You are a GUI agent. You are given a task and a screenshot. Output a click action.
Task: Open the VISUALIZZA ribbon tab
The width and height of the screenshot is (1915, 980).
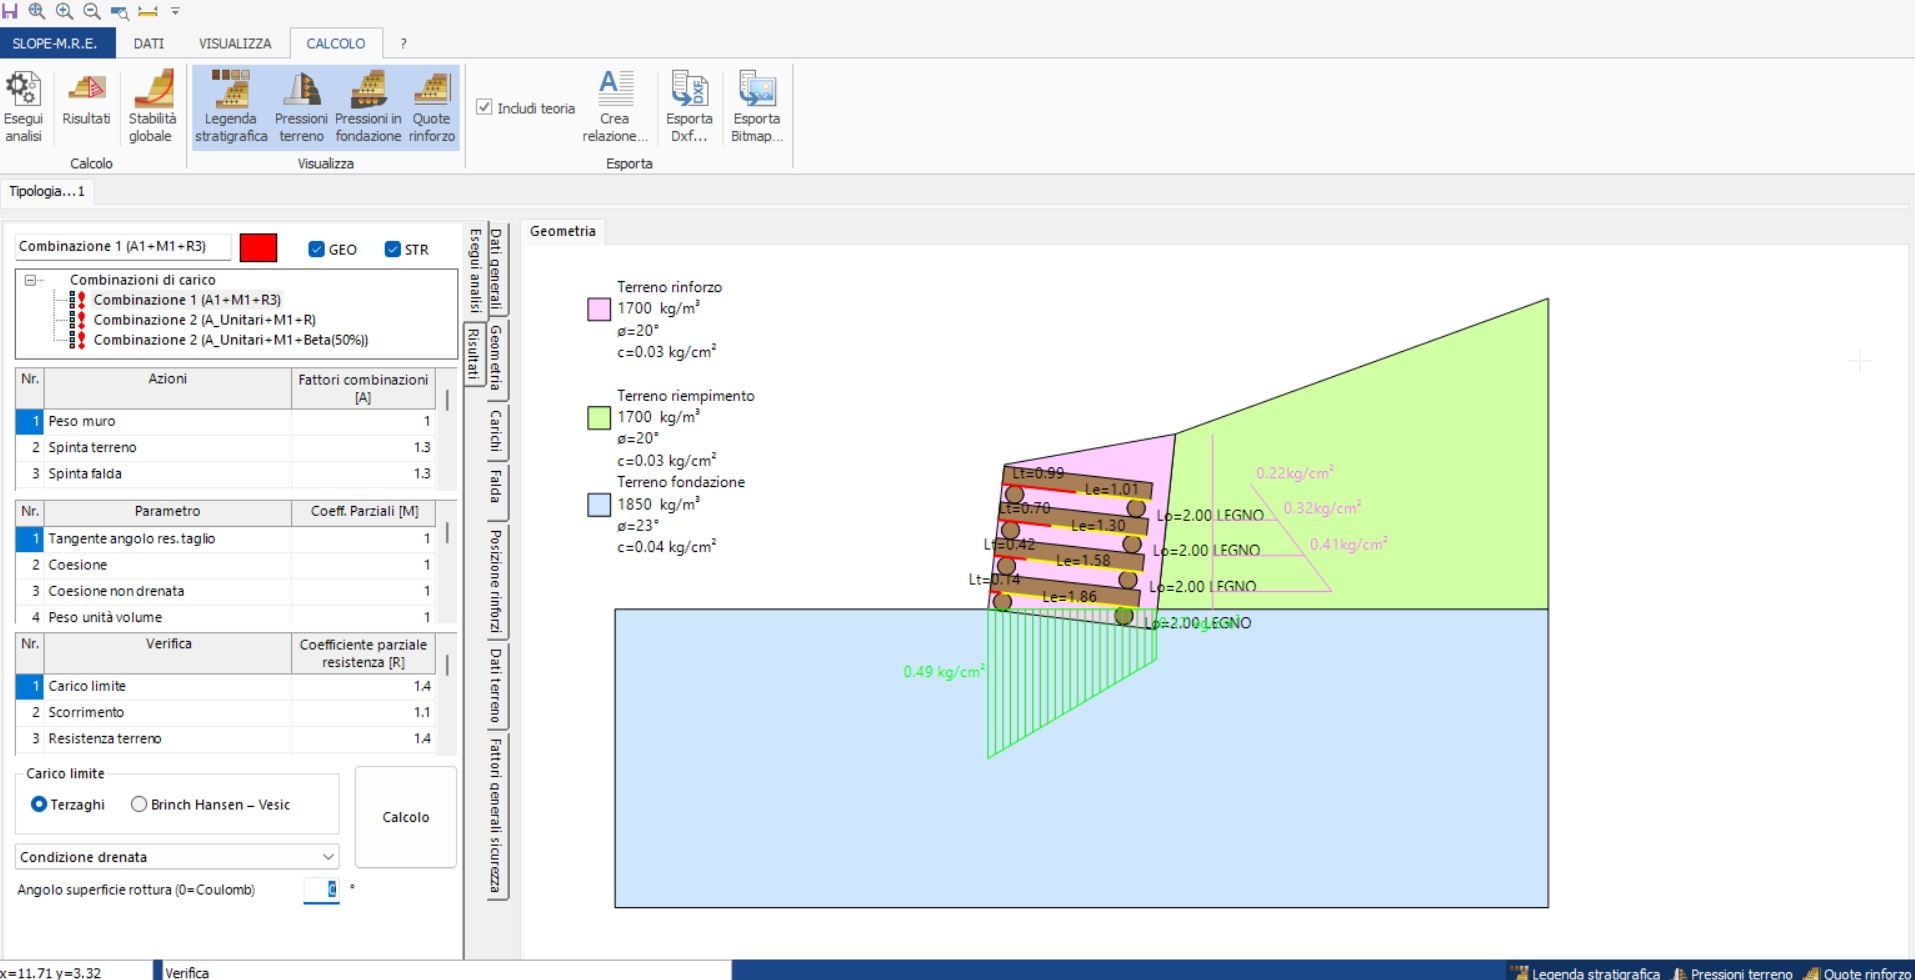tap(234, 43)
